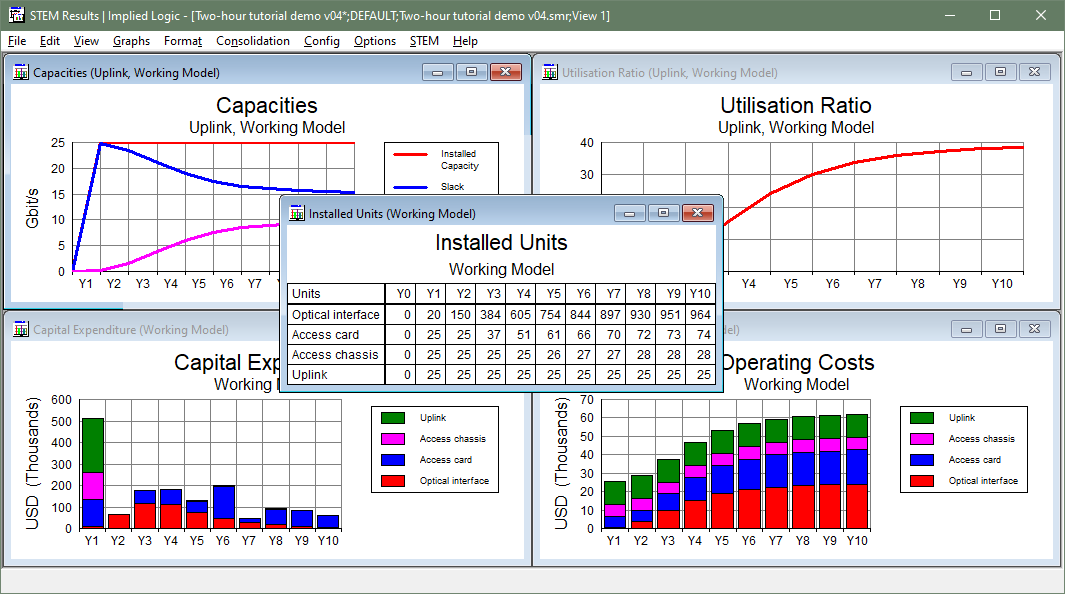Select Access card Y10 value 74
The image size is (1065, 594).
point(700,335)
